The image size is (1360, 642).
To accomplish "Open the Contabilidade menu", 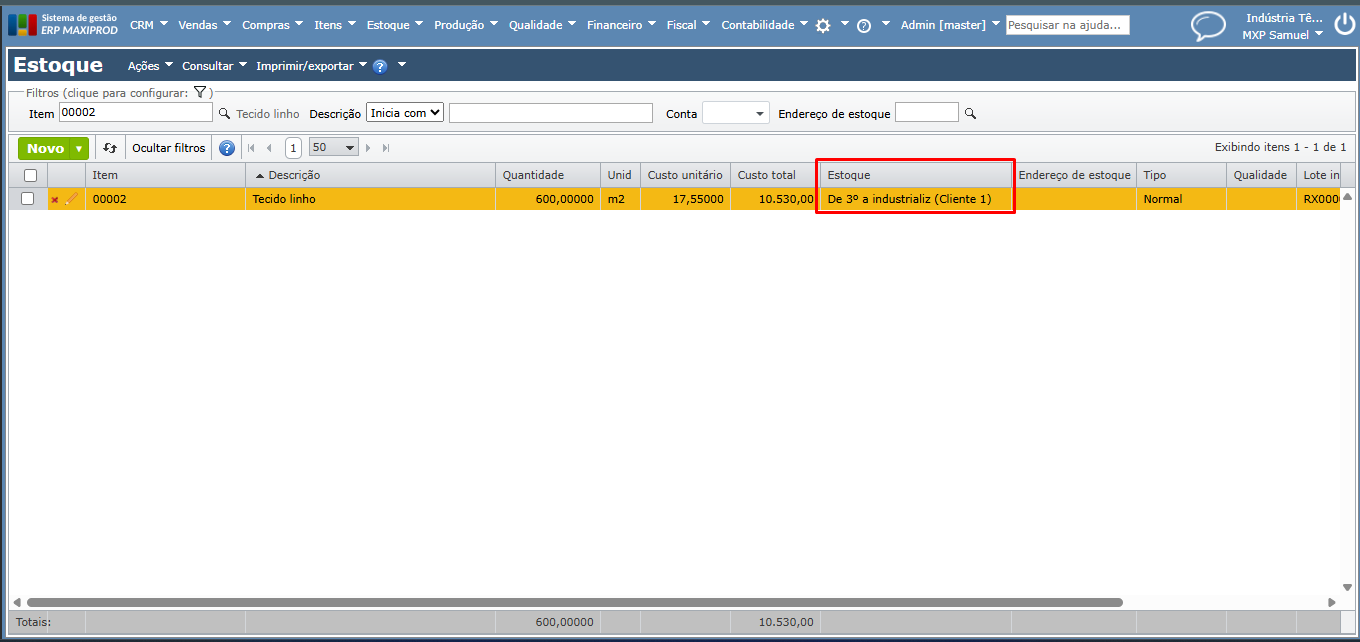I will (x=764, y=25).
